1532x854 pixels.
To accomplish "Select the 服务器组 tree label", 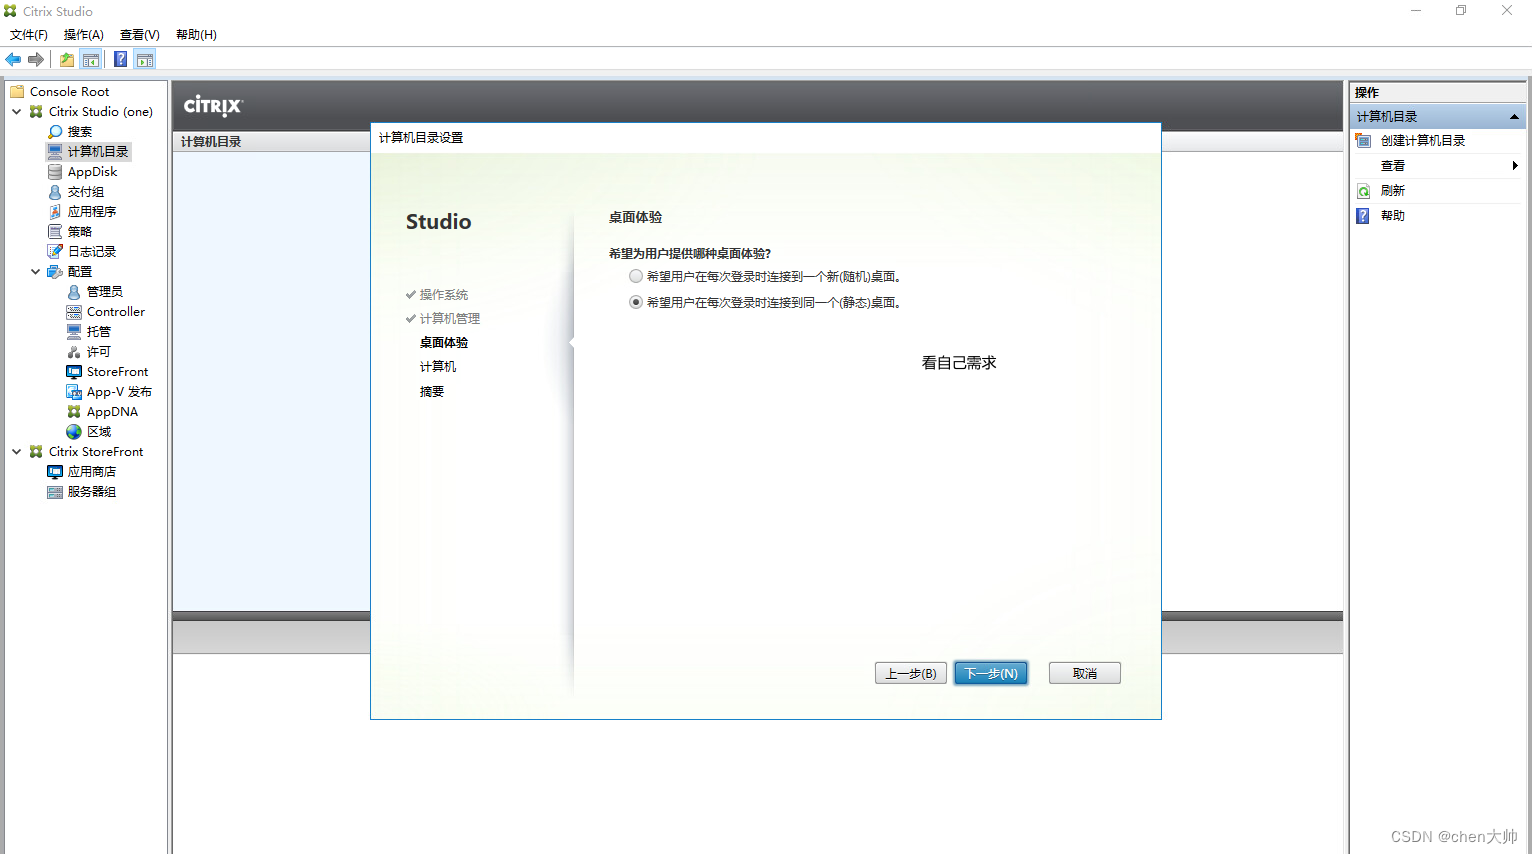I will [92, 491].
